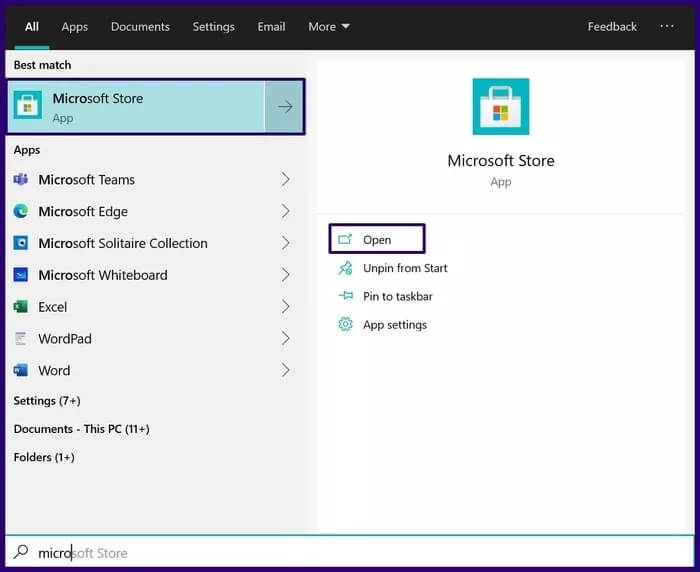Expand the Word result chevron
This screenshot has height=572, width=700.
(x=286, y=370)
